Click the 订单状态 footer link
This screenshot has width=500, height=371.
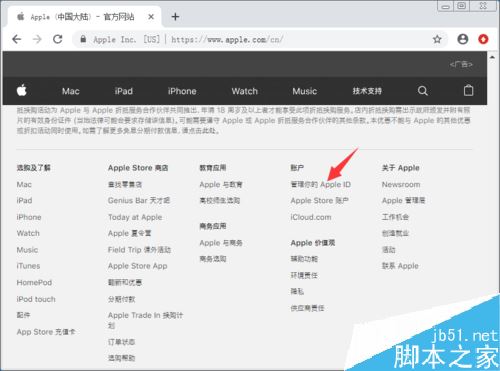click(x=122, y=342)
